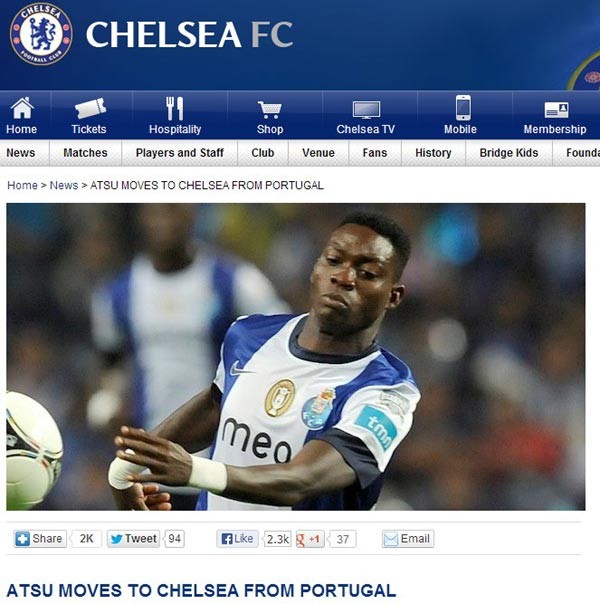Like the article on Facebook
600x604 pixels.
click(x=237, y=539)
